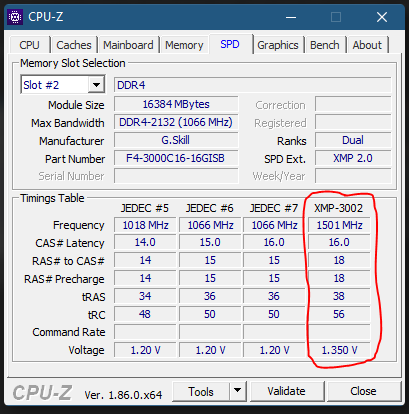Close the CPU-Z window with X
Image resolution: width=409 pixels, height=414 pixels.
pos(382,17)
